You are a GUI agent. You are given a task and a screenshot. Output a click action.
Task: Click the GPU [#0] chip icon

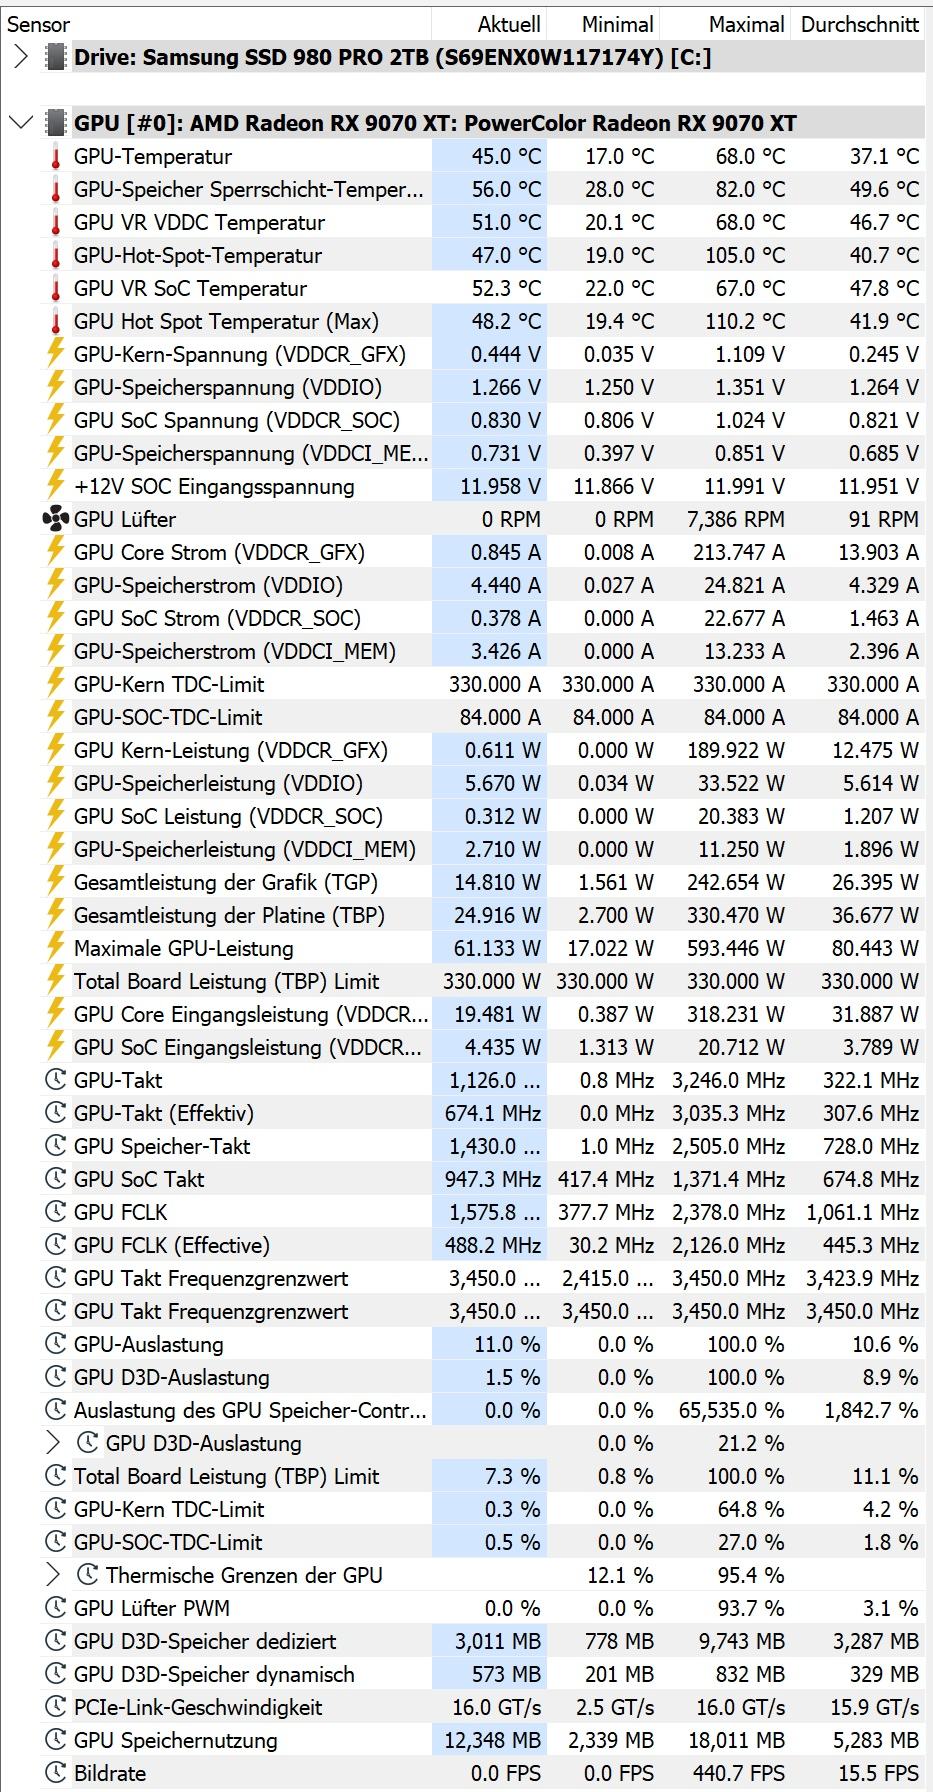point(56,123)
